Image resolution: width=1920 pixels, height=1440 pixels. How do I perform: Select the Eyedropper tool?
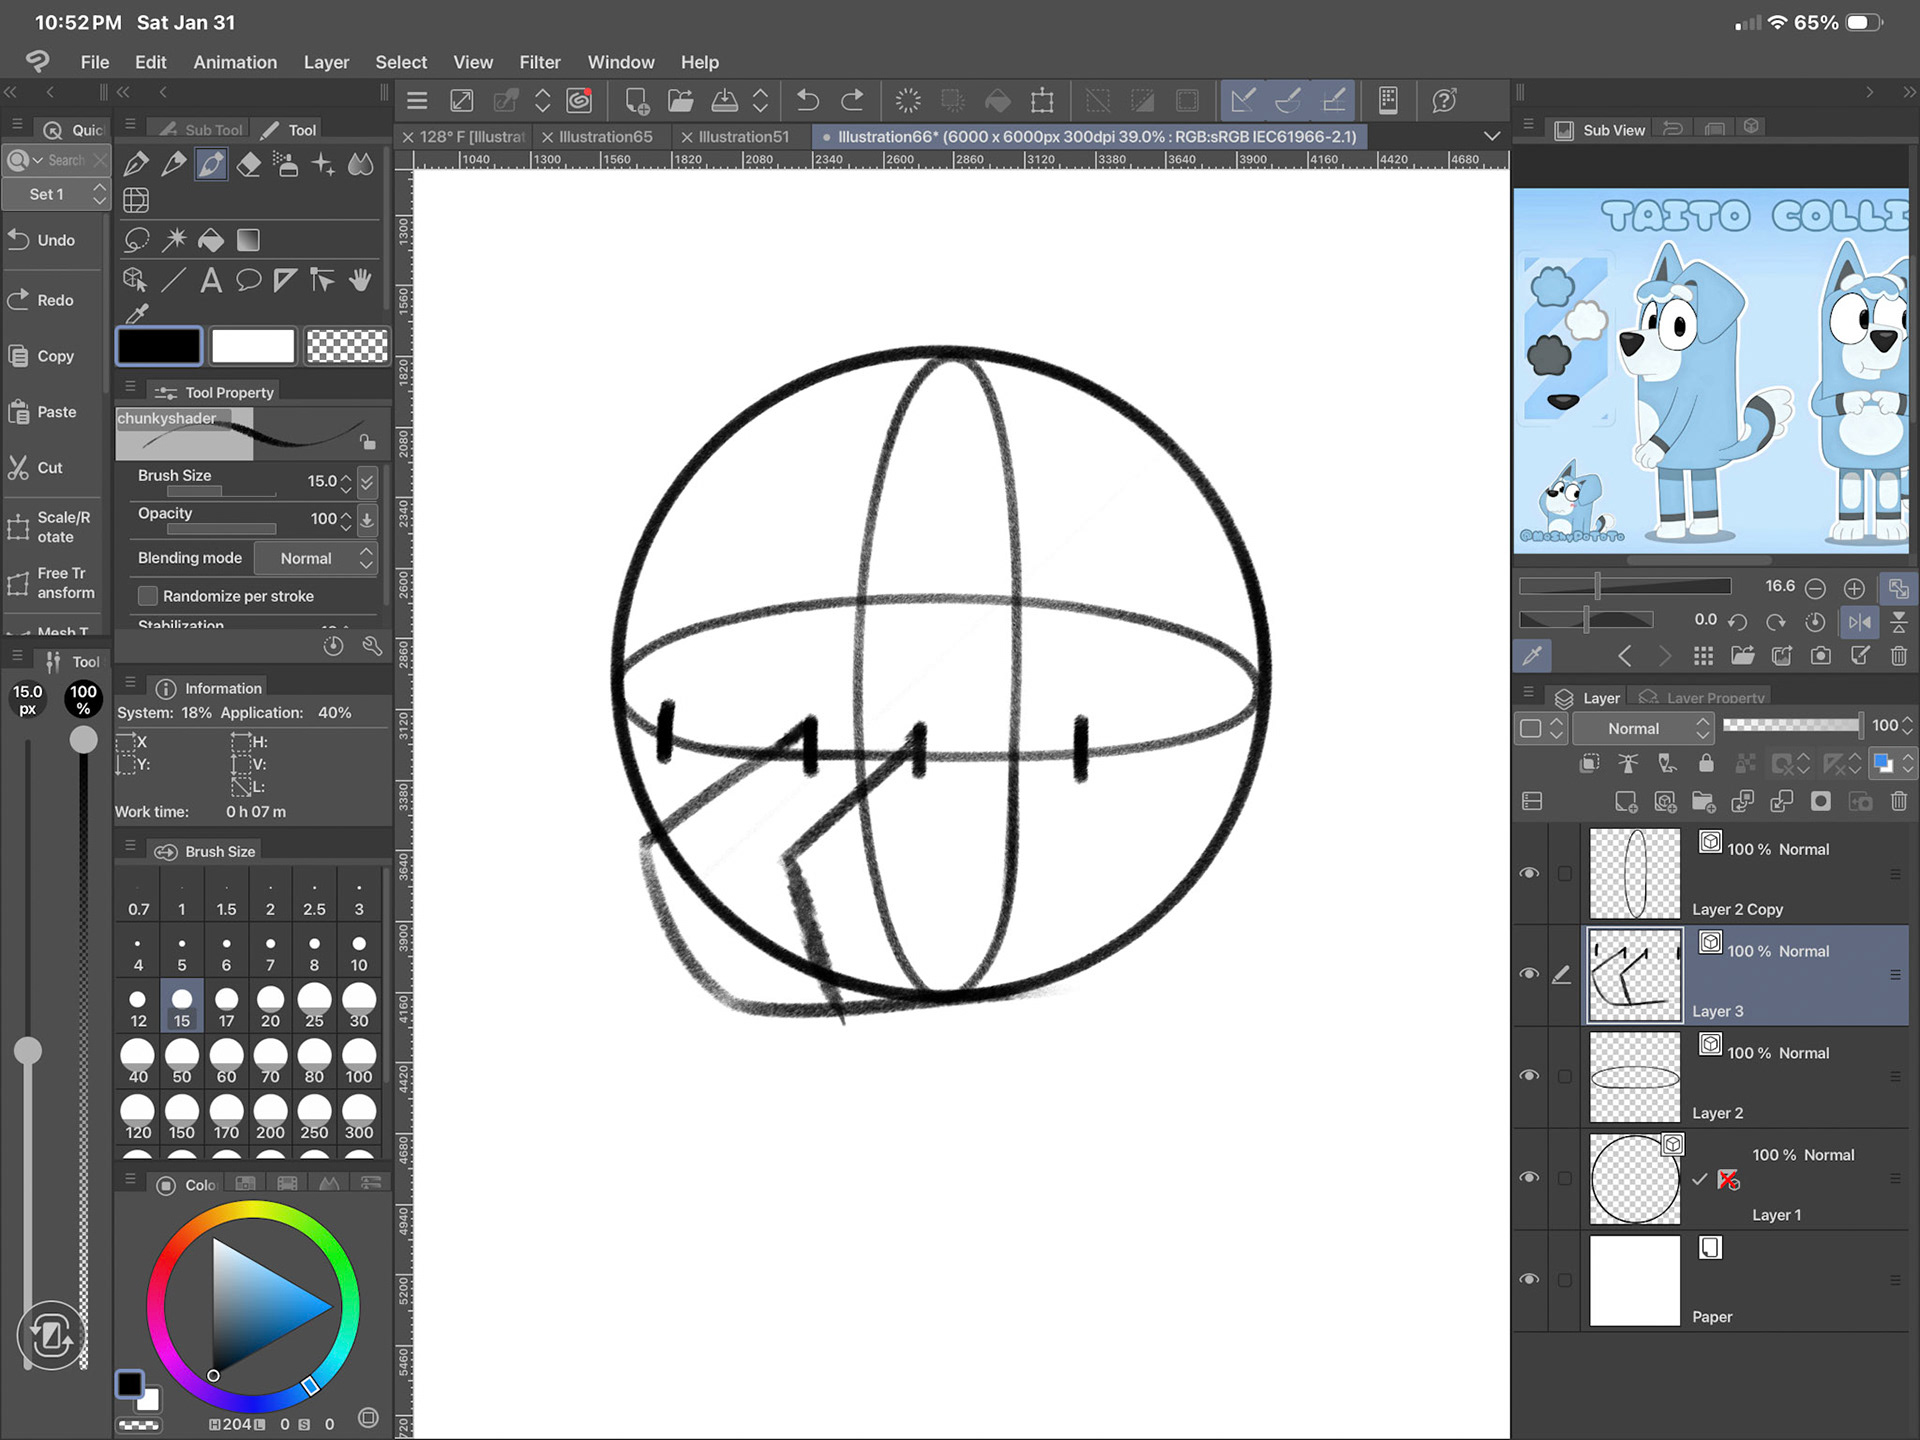pos(137,314)
